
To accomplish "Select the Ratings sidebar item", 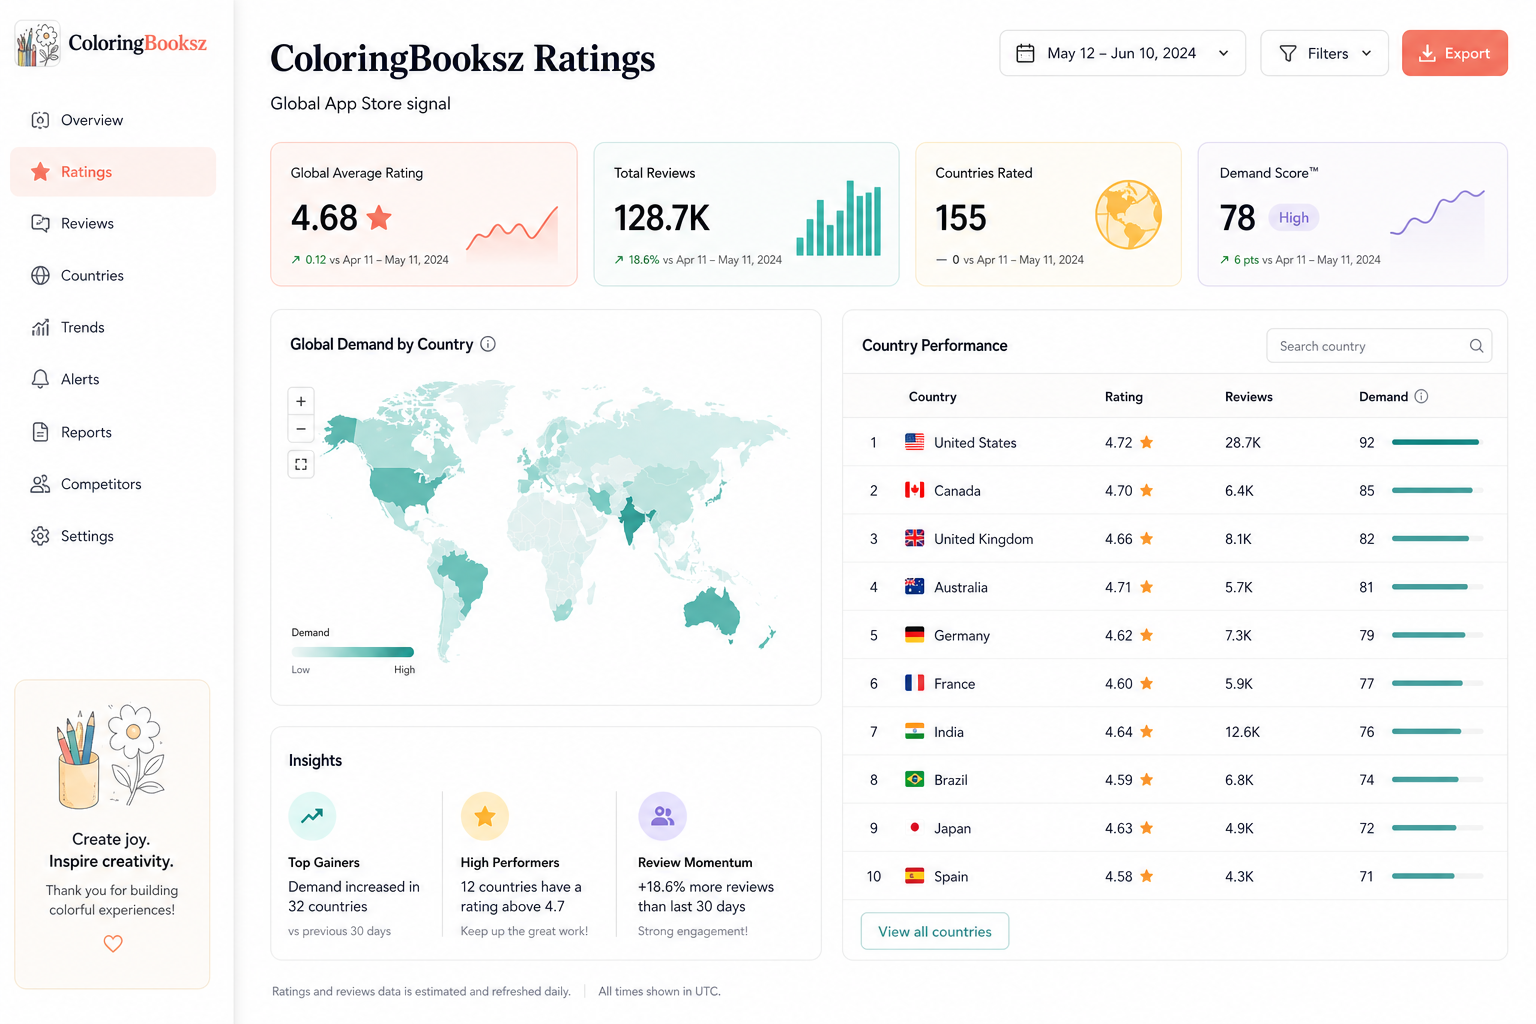I will 113,172.
